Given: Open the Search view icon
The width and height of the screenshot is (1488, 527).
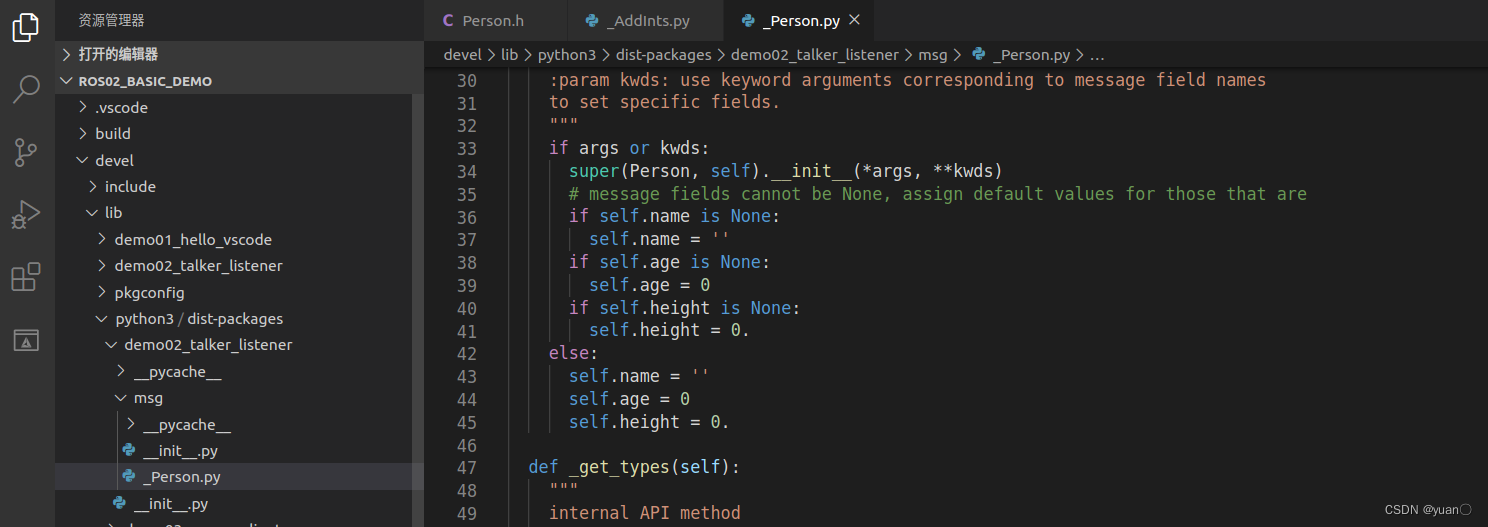Looking at the screenshot, I should coord(26,90).
